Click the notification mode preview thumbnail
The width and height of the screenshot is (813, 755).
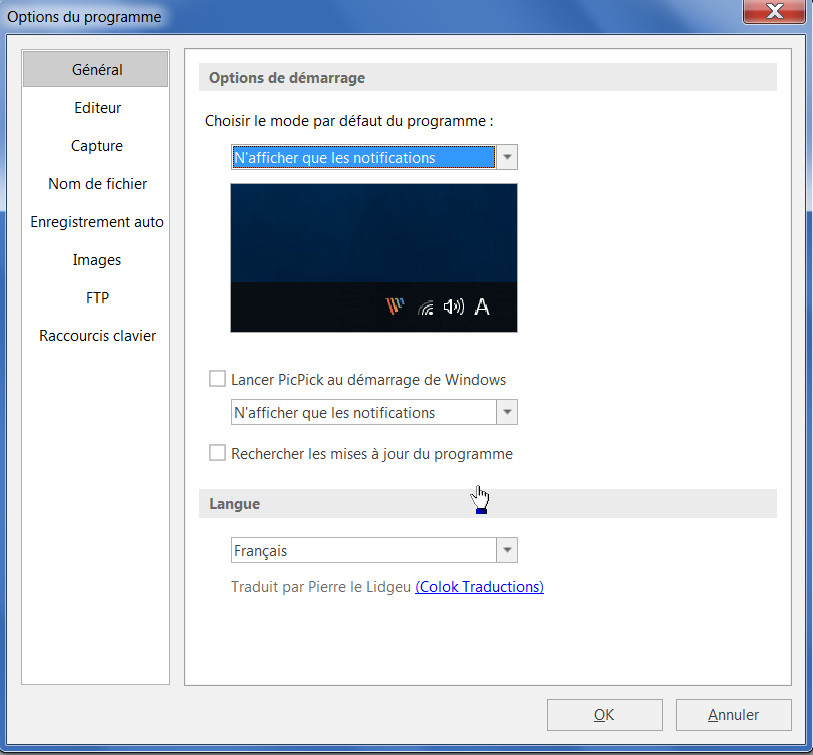374,258
